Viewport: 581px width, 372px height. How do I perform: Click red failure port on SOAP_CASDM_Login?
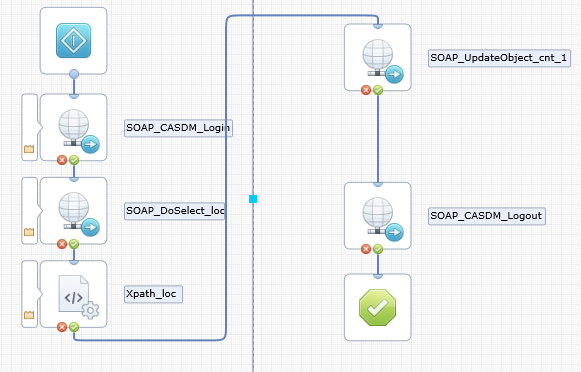click(x=62, y=160)
